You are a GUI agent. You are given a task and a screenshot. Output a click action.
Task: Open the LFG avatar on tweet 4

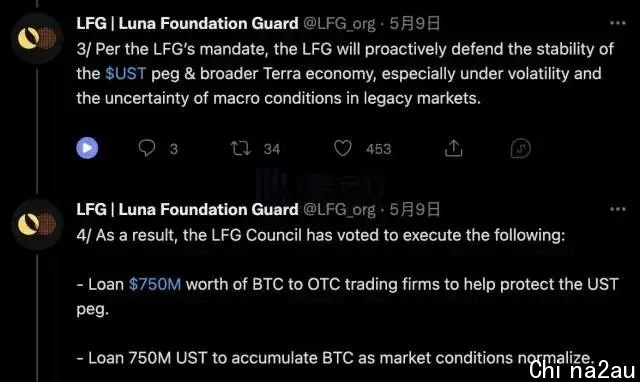click(x=37, y=224)
